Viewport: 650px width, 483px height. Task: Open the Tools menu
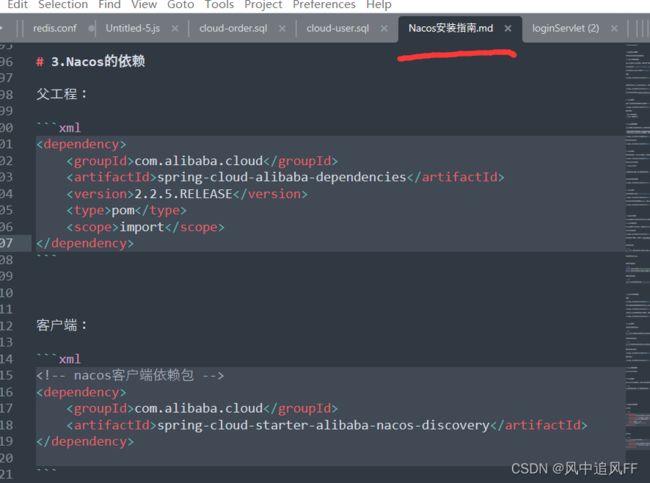tap(219, 5)
